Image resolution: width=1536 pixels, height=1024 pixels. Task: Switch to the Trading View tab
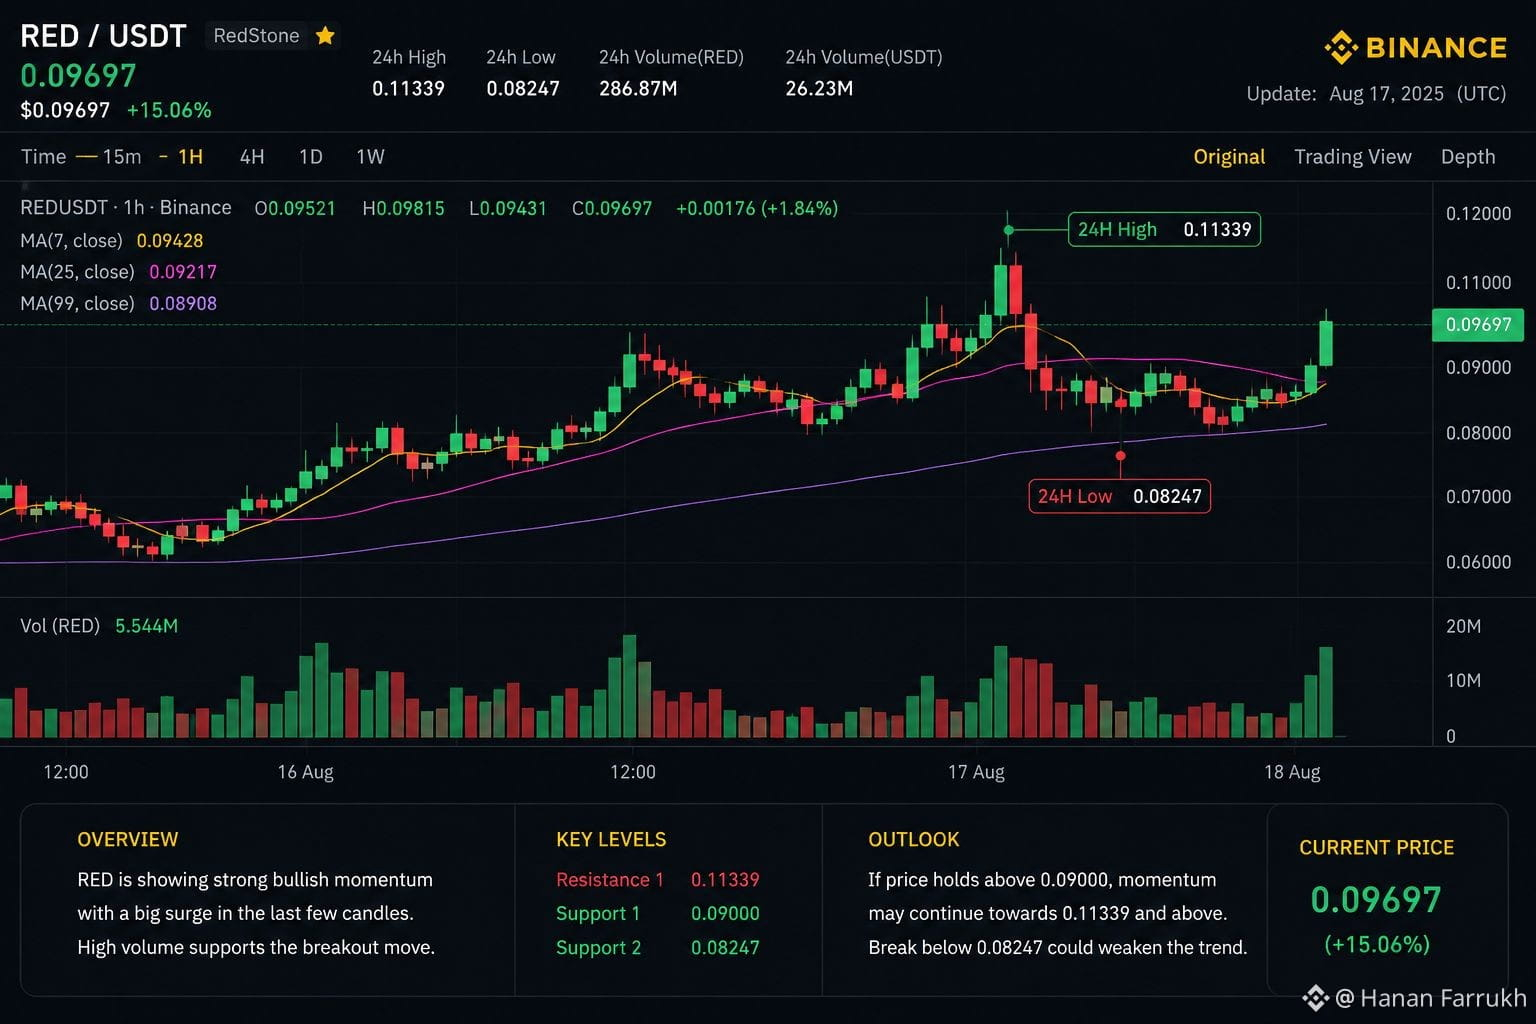pos(1353,157)
